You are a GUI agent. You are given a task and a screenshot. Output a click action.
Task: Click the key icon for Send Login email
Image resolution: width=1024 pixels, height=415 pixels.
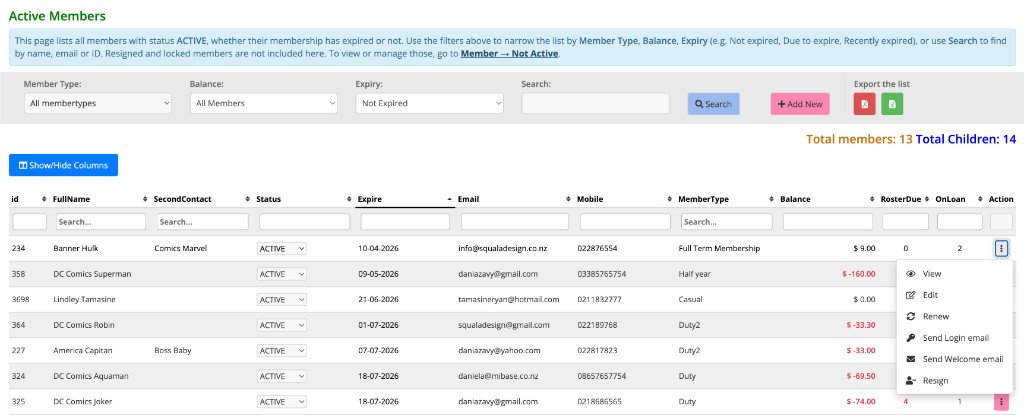911,338
